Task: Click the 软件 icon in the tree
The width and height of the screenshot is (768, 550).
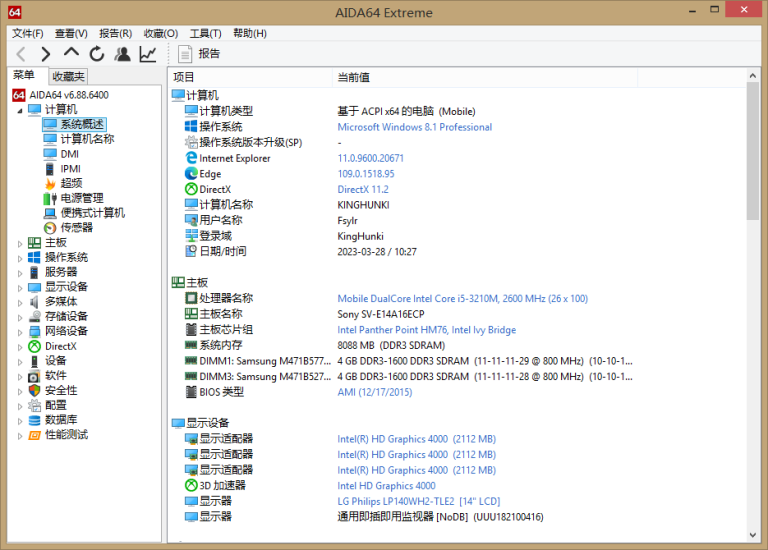Action: pyautogui.click(x=34, y=376)
